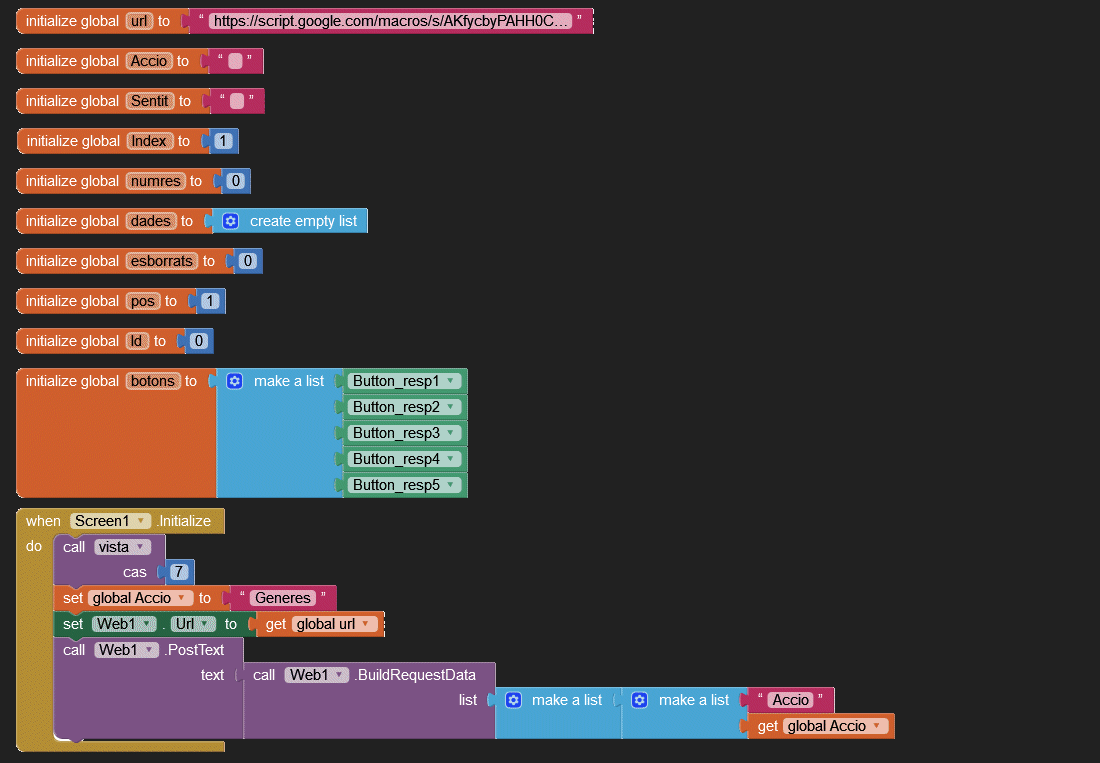Click gear icon on outer PostText make a list
The height and width of the screenshot is (763, 1100).
click(x=514, y=700)
